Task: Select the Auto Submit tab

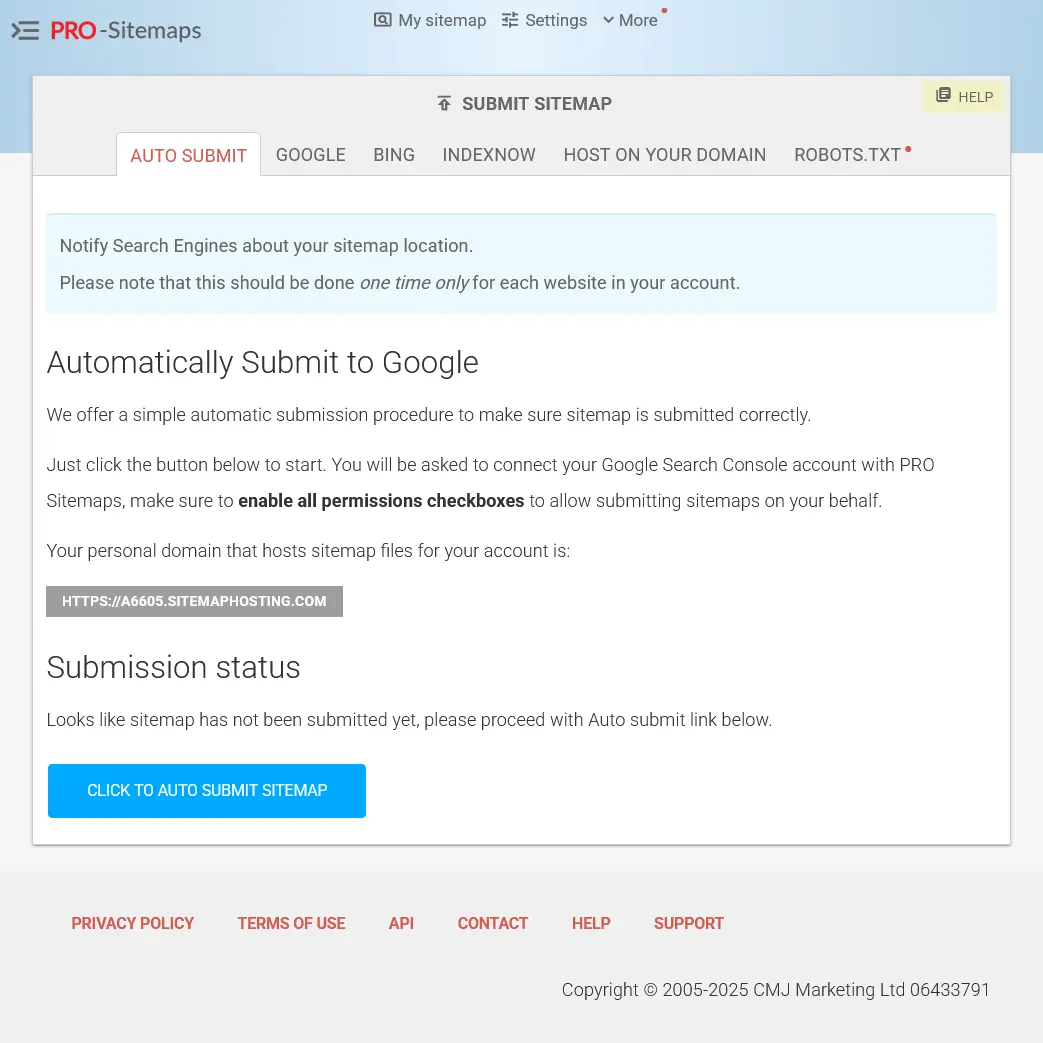Action: click(x=188, y=156)
